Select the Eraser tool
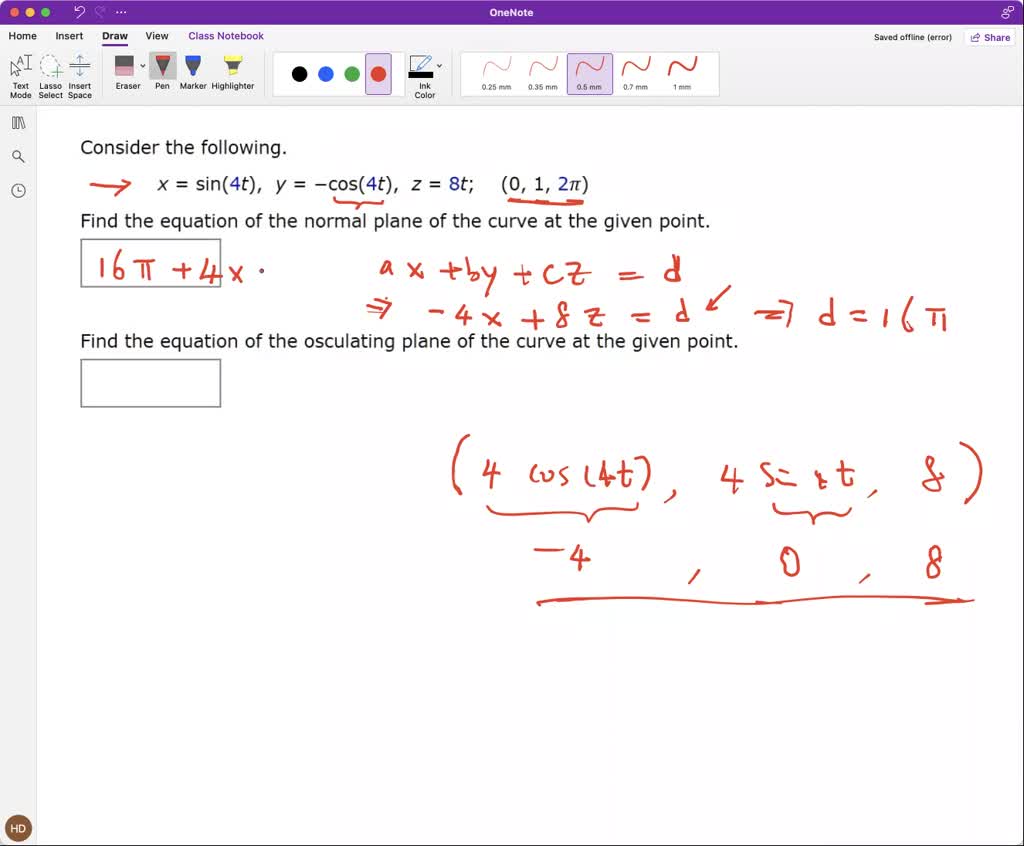The width and height of the screenshot is (1024, 846). pyautogui.click(x=126, y=70)
